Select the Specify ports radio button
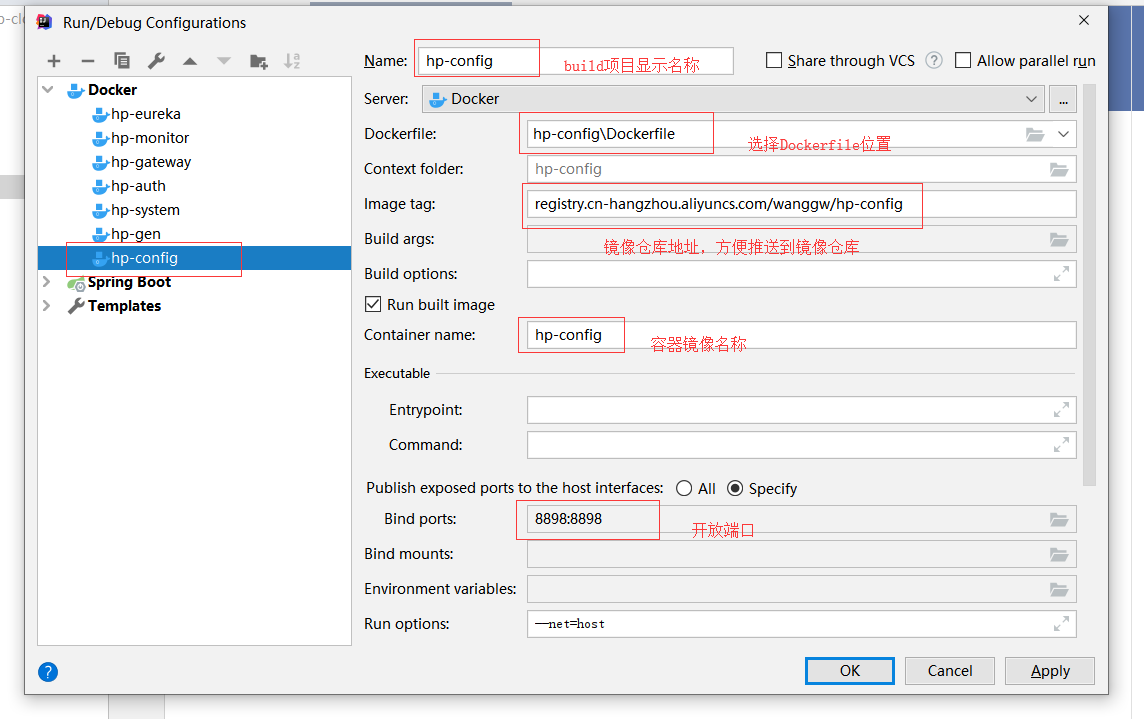 [735, 488]
